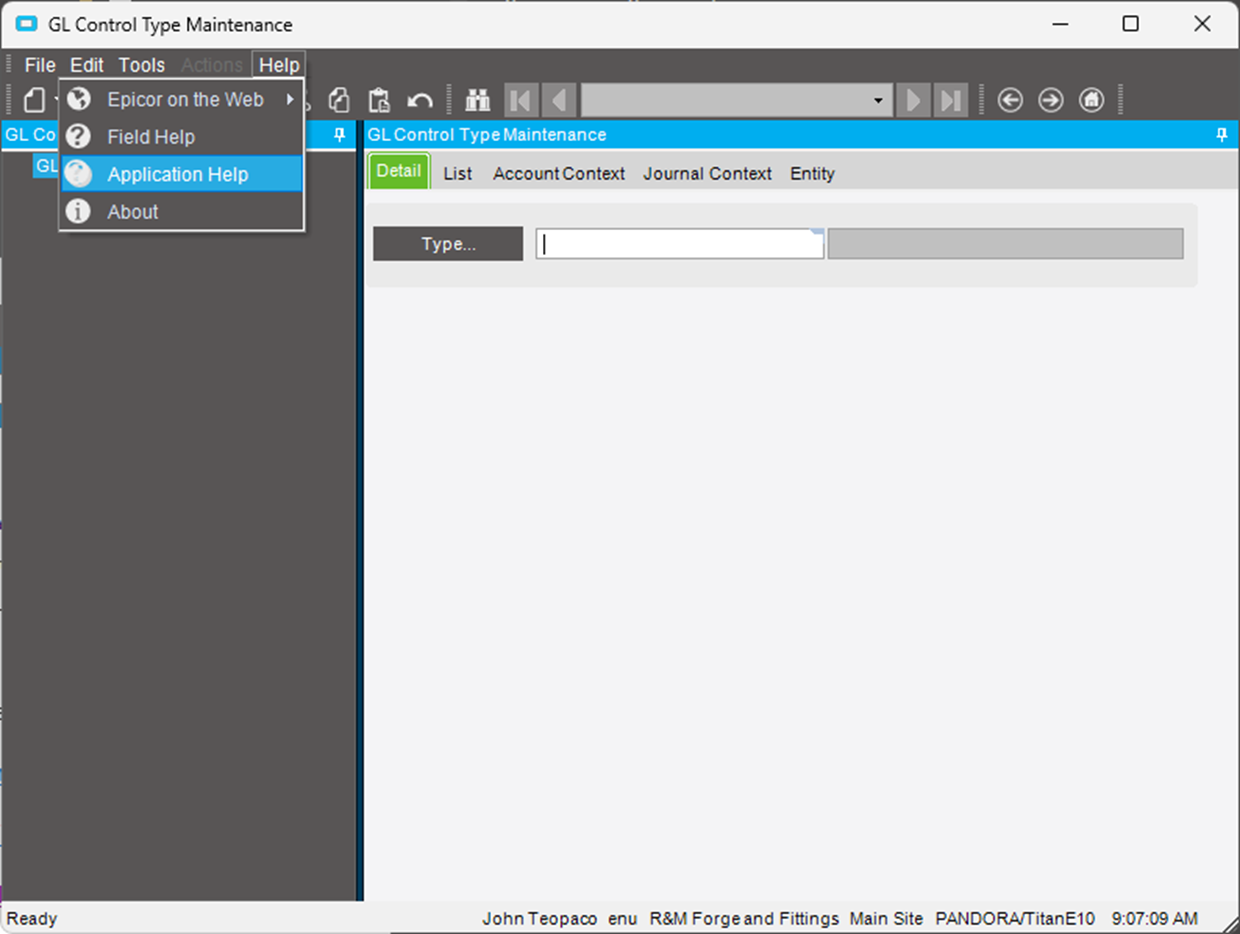This screenshot has width=1240, height=934.
Task: Click pin icon on GL Control Type Maintenance panel
Action: tap(1222, 135)
